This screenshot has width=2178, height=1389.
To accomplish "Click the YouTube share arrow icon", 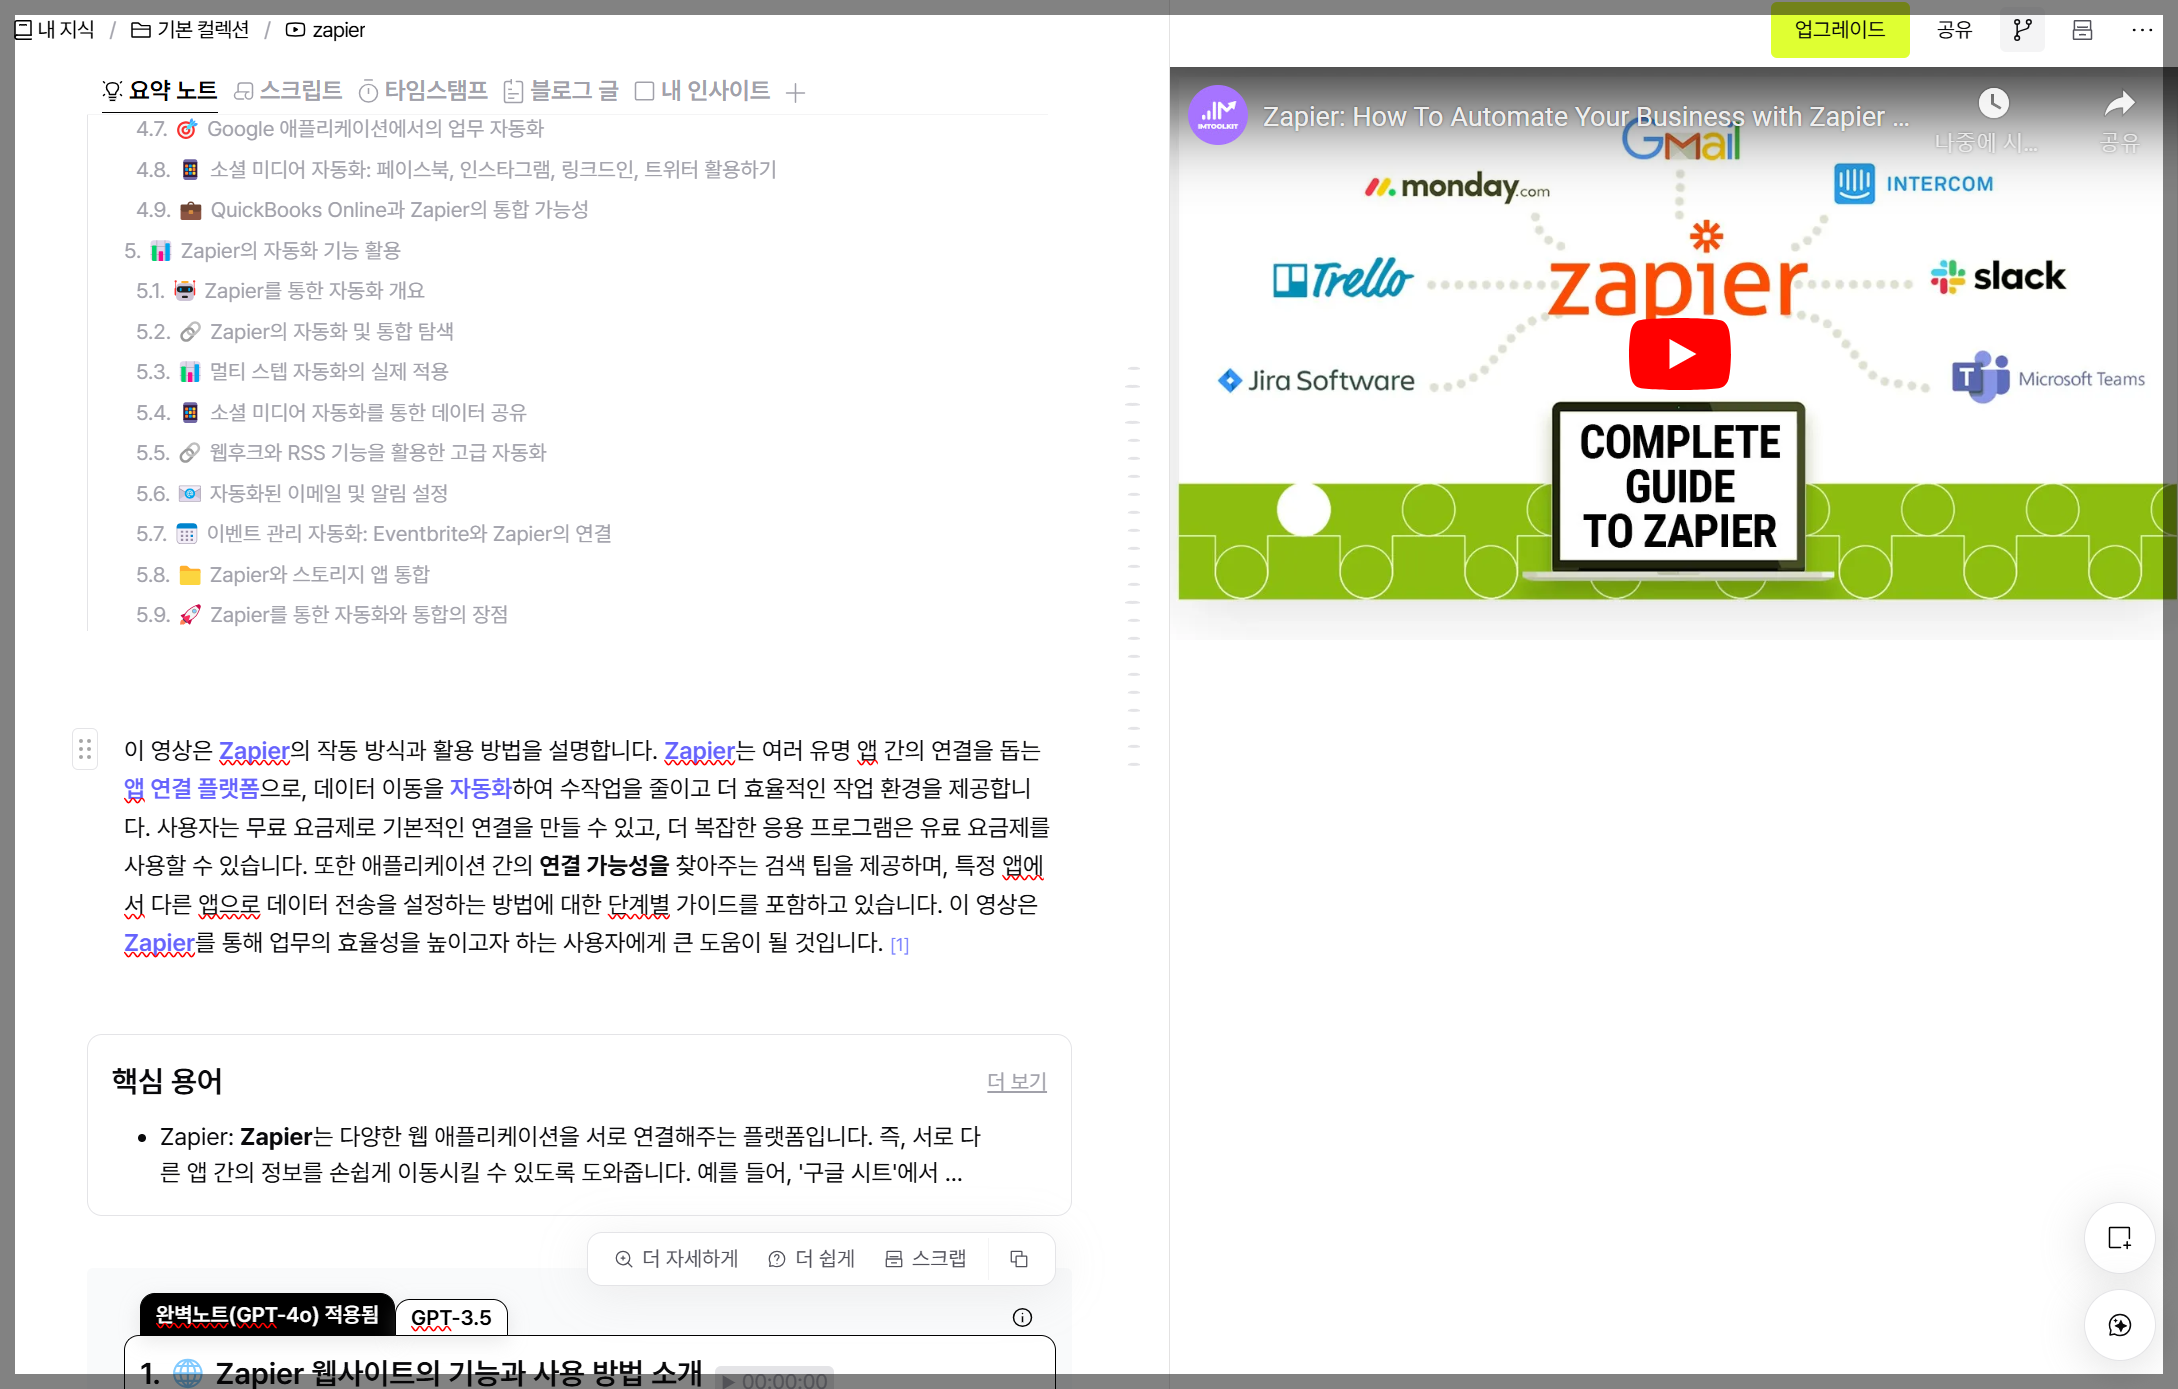I will (2119, 103).
